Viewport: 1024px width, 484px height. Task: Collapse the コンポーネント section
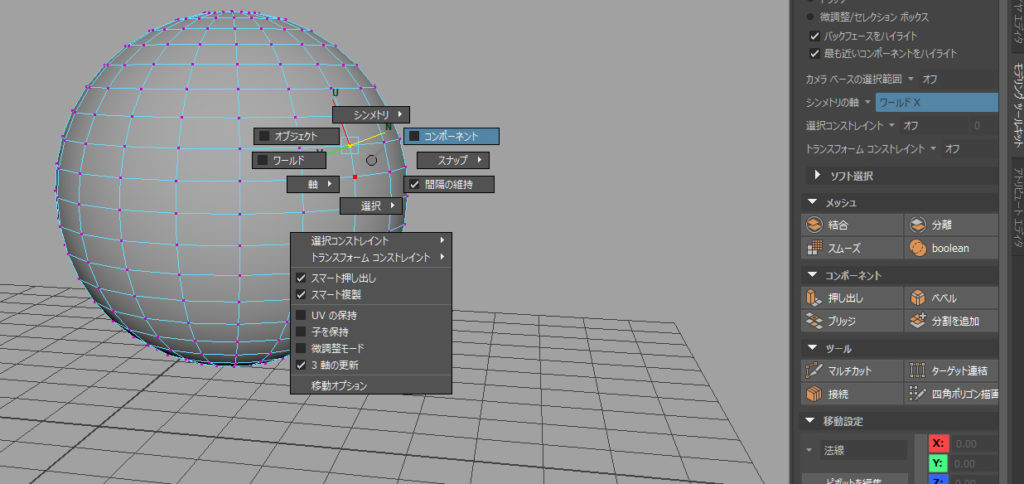[811, 275]
